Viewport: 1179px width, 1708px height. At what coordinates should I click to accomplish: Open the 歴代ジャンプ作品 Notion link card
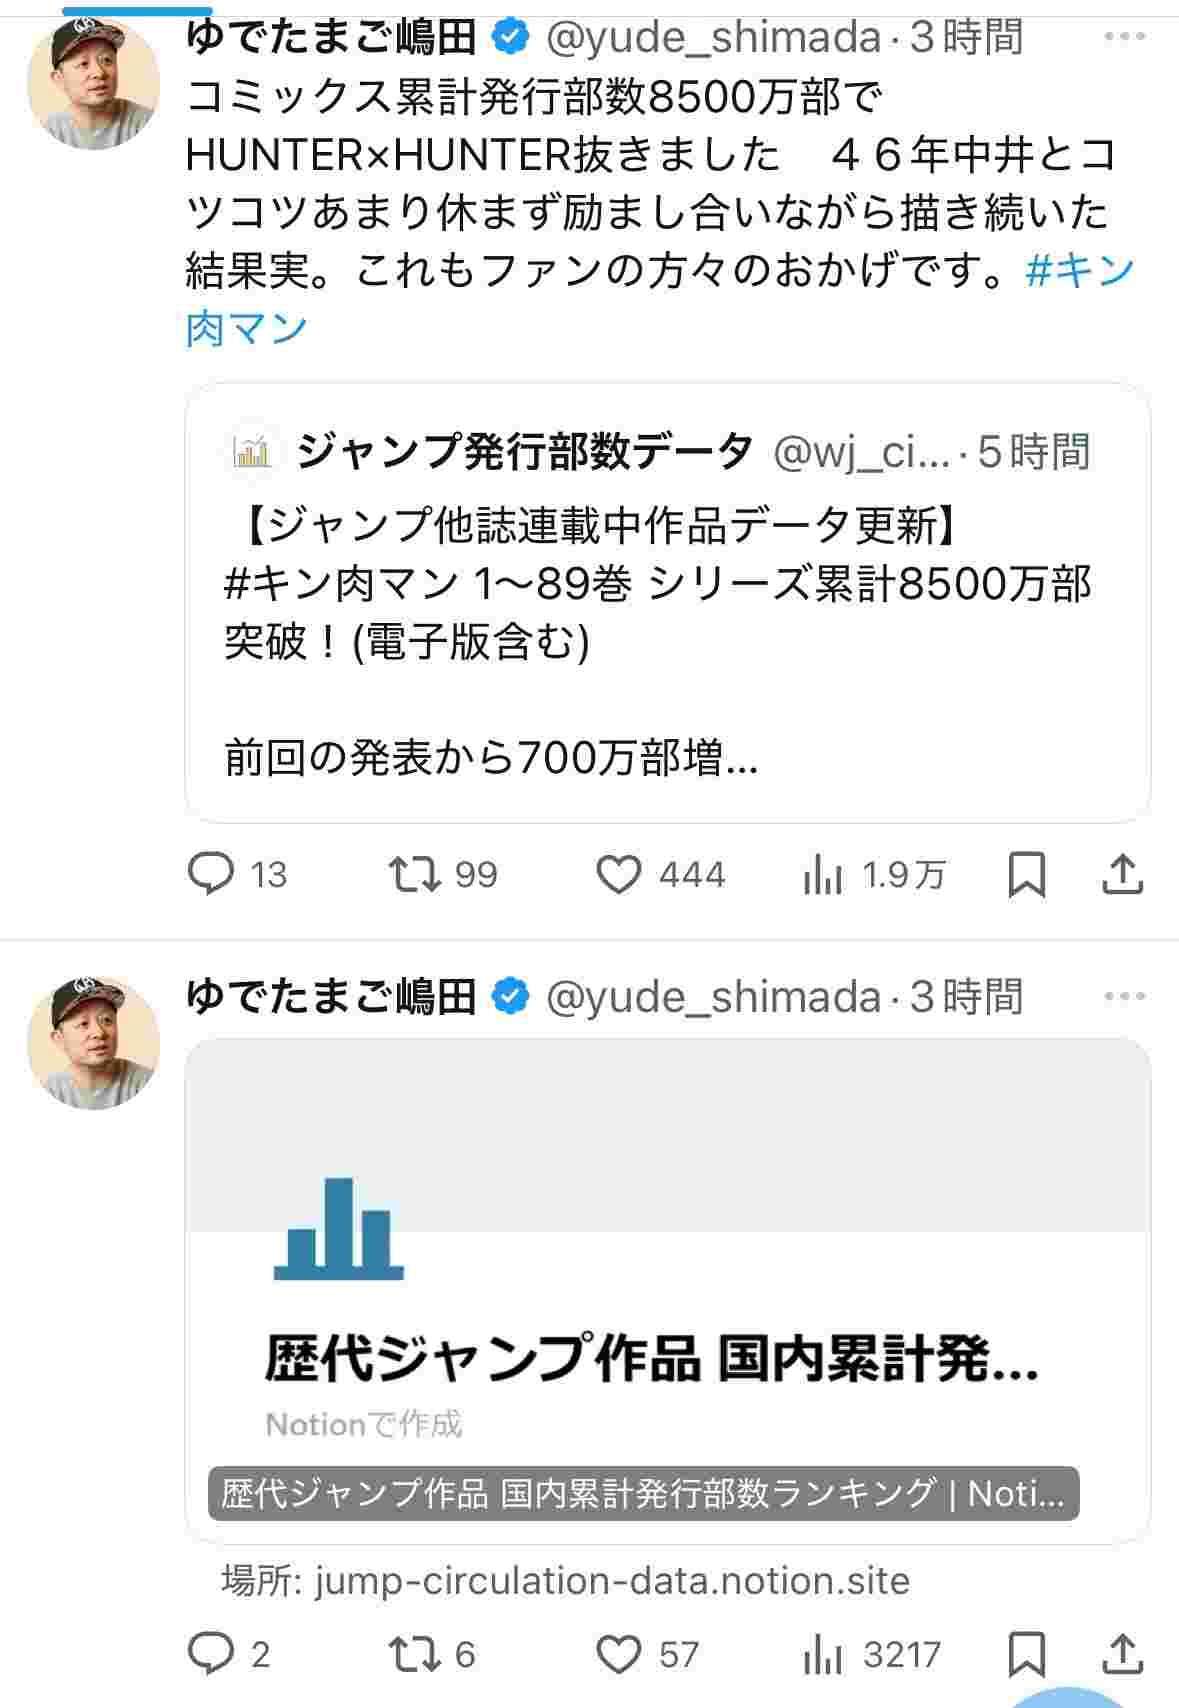click(x=667, y=1290)
